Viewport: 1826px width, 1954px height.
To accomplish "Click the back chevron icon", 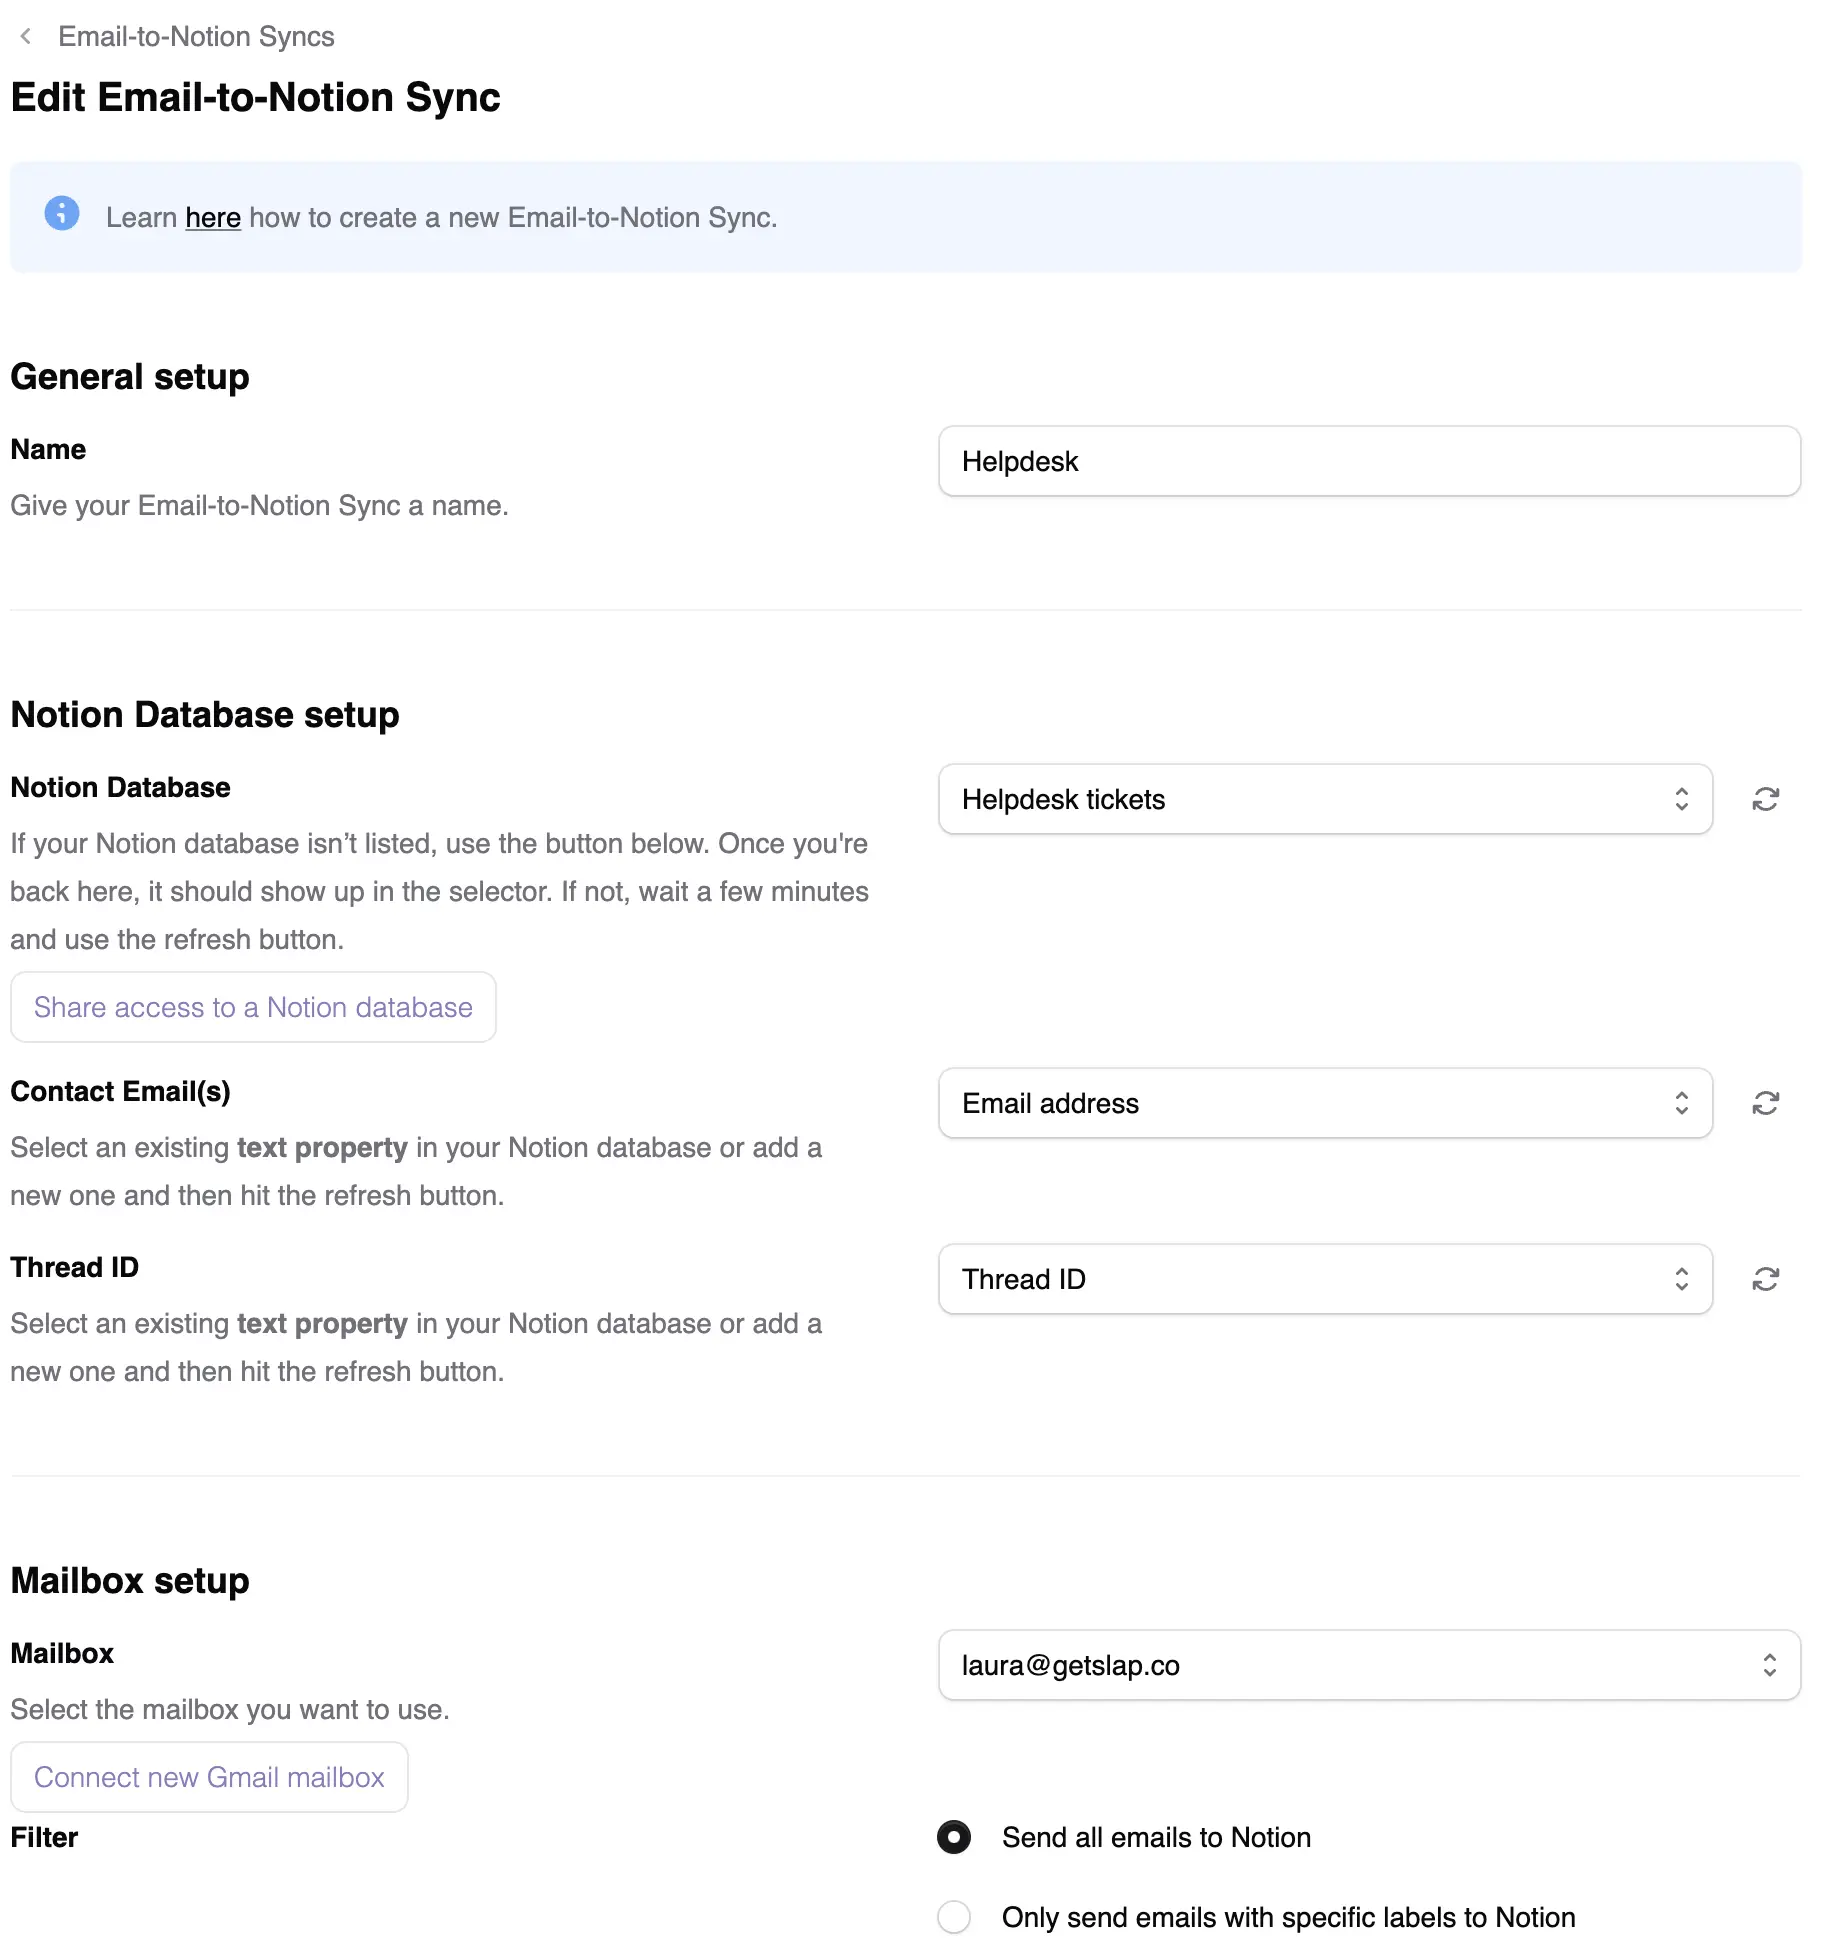I will tap(26, 37).
